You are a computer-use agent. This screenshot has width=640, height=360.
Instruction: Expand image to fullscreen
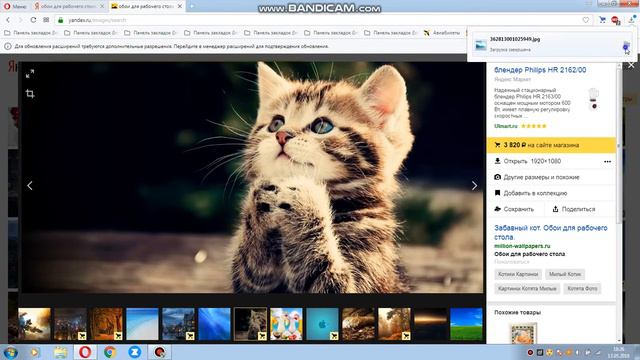(x=30, y=74)
